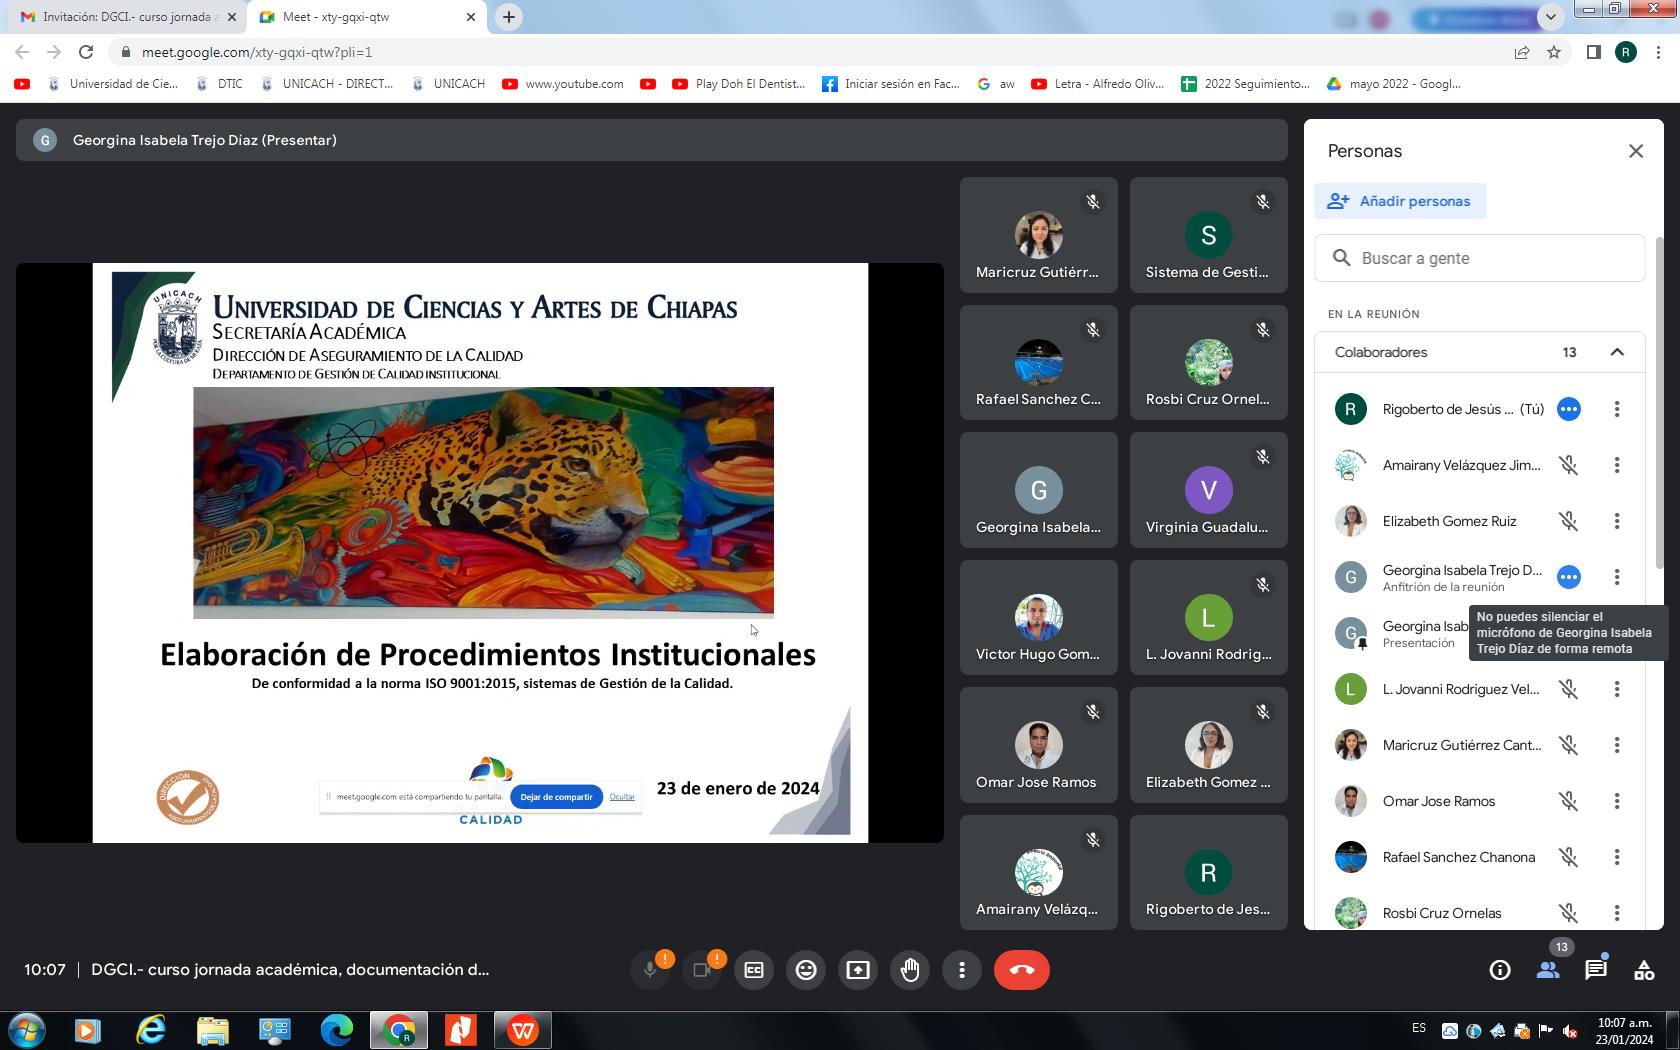The height and width of the screenshot is (1050, 1680).
Task: Close the Gmail Invitación tab
Action: (x=231, y=17)
